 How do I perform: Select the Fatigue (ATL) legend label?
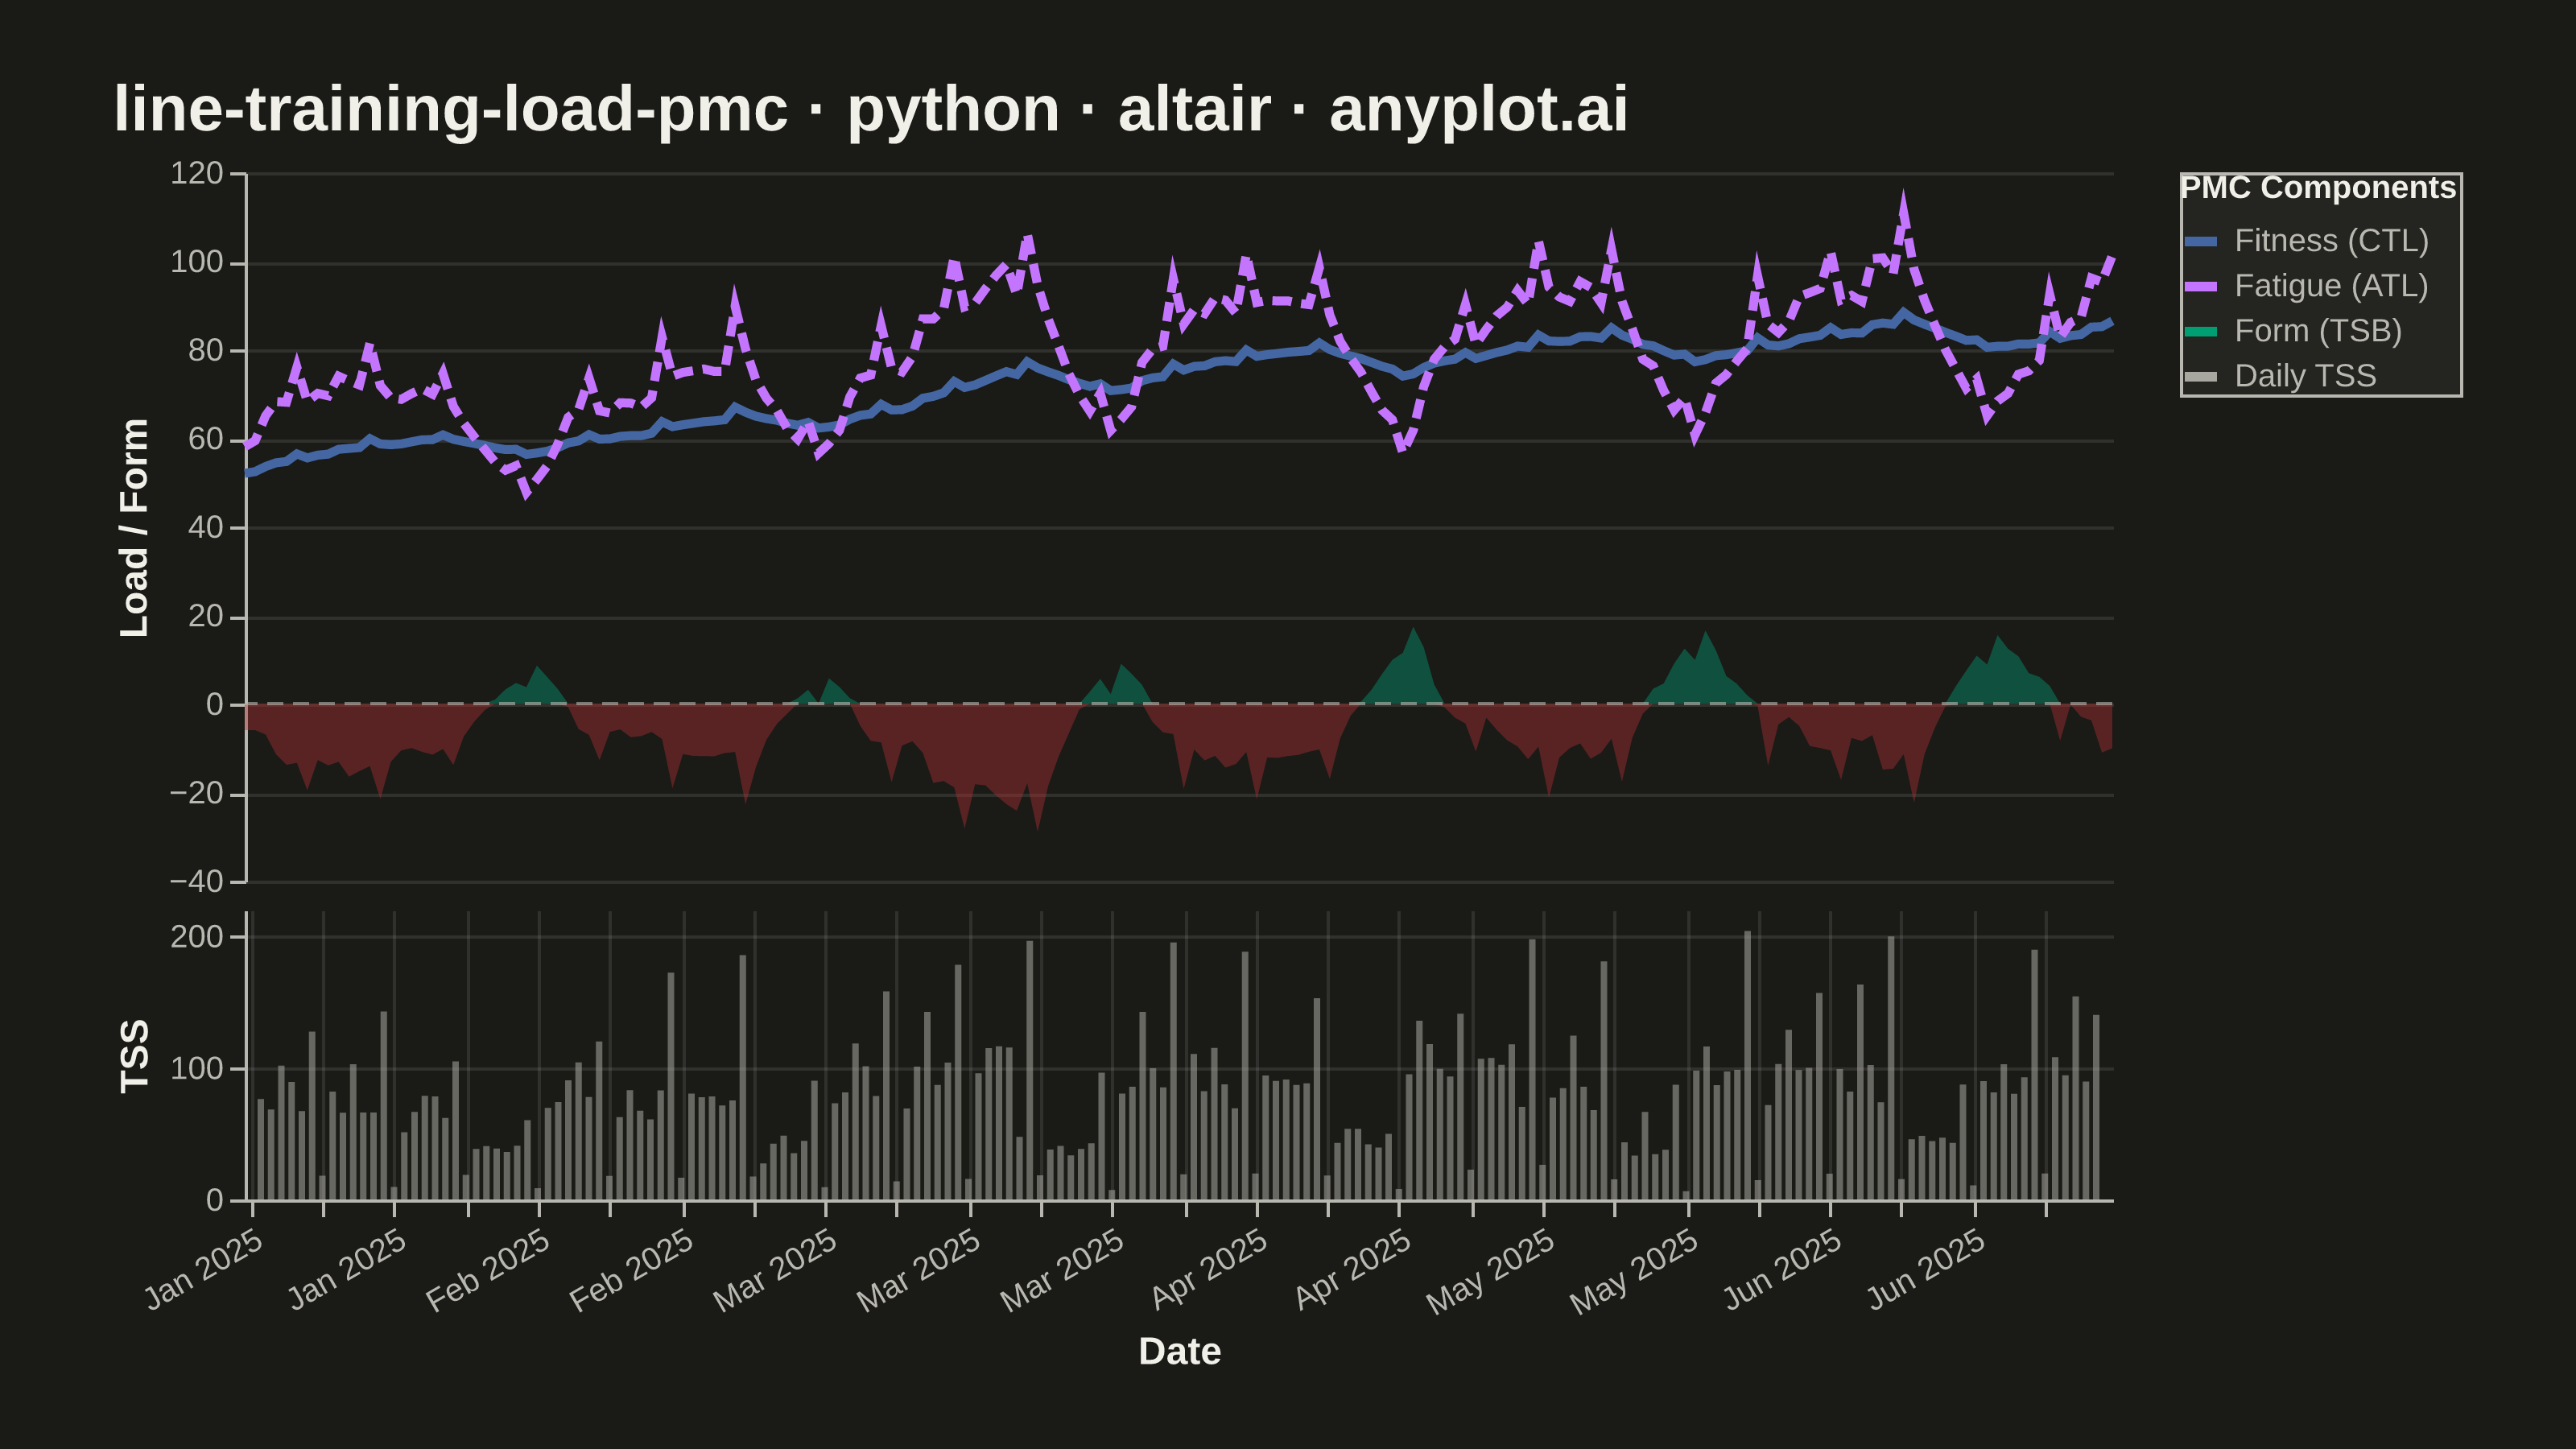coord(2331,286)
